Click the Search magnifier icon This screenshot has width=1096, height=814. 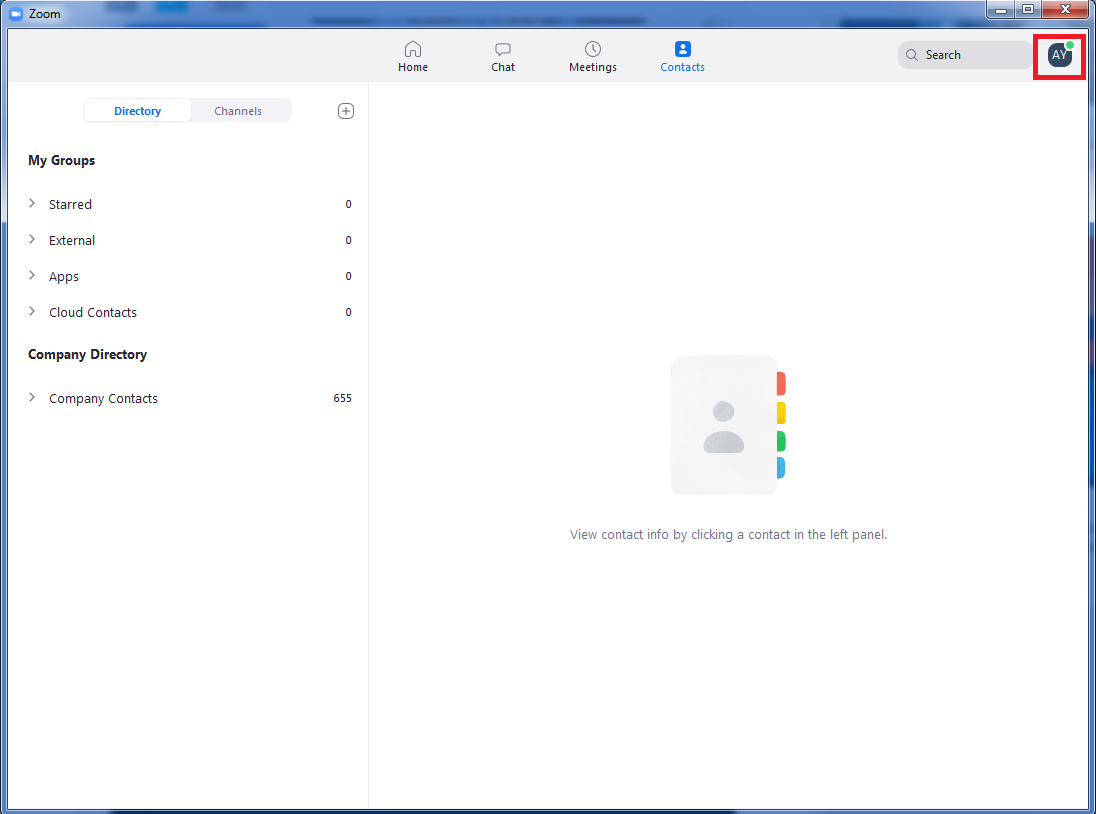[x=911, y=54]
